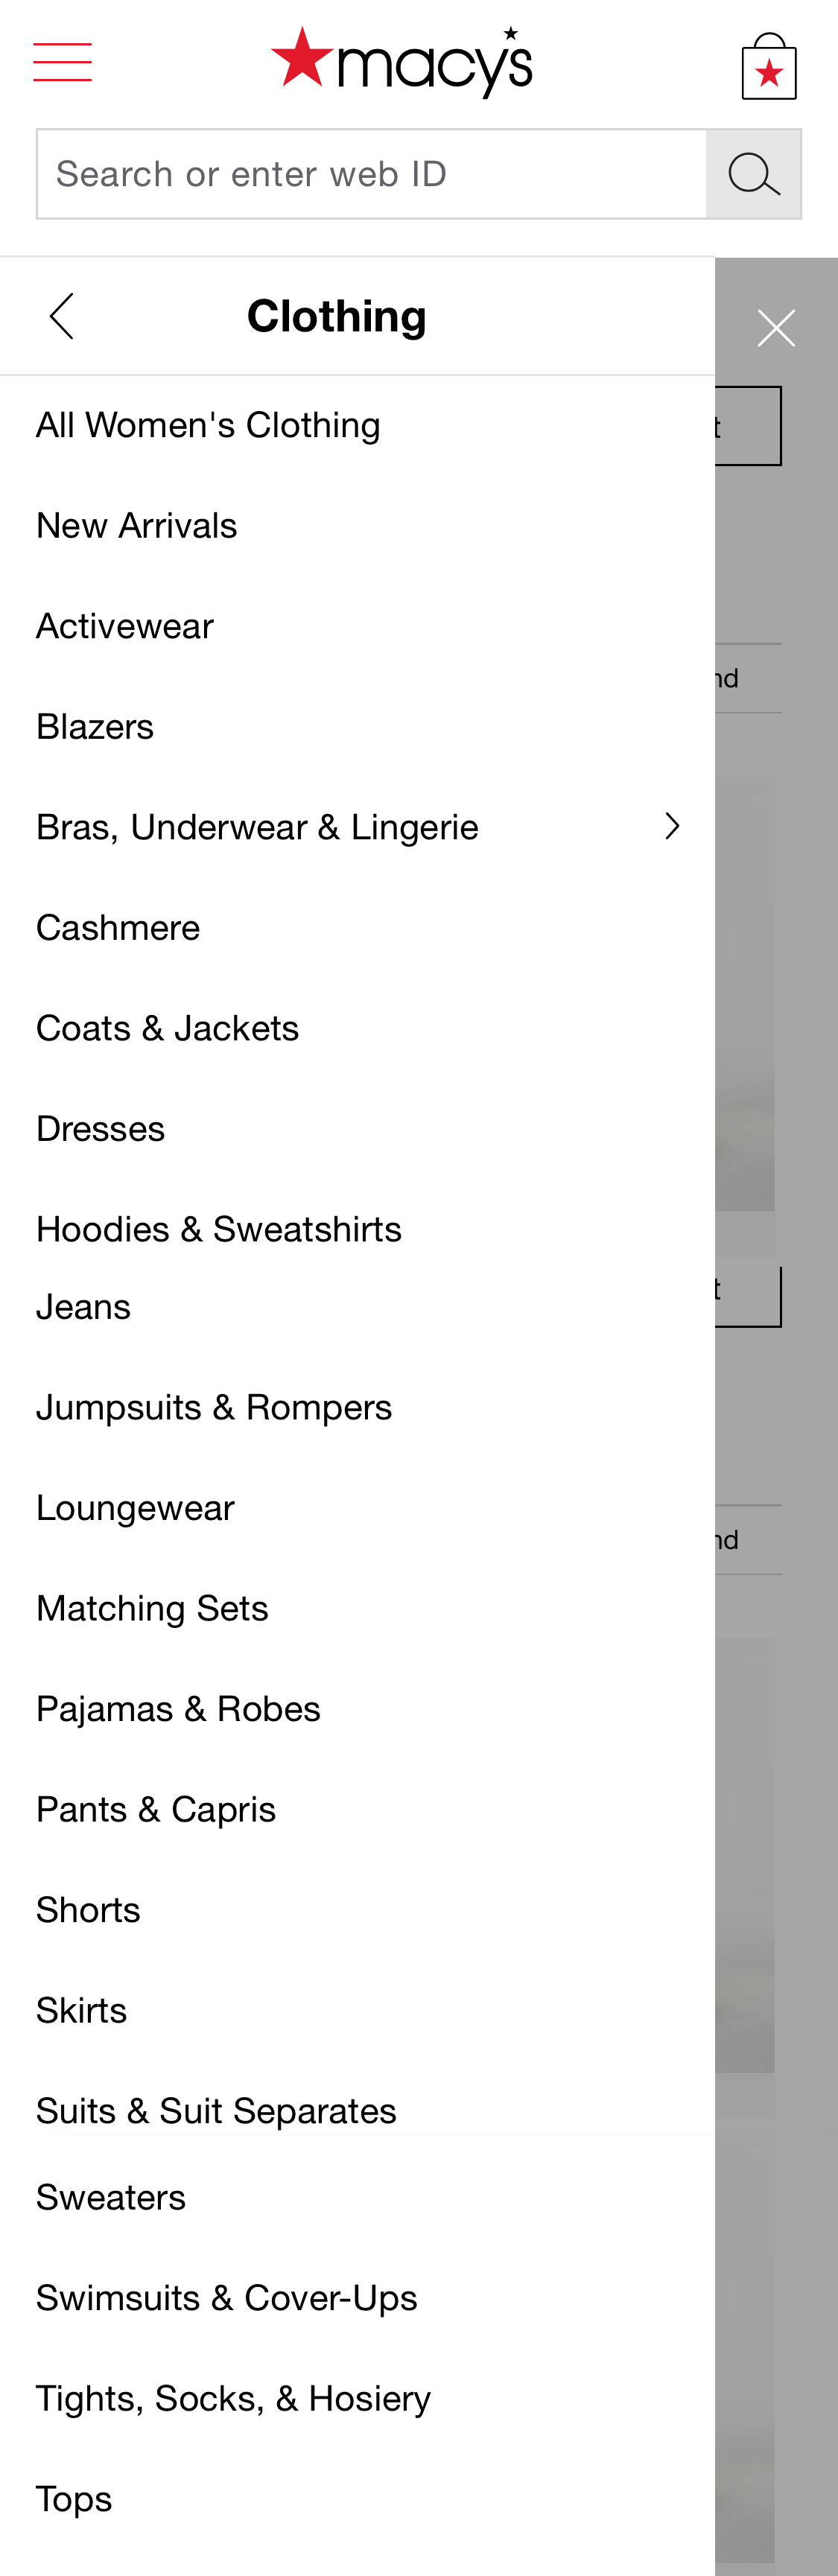Choose Dresses from the menu
Image resolution: width=838 pixels, height=2576 pixels.
(x=100, y=1128)
